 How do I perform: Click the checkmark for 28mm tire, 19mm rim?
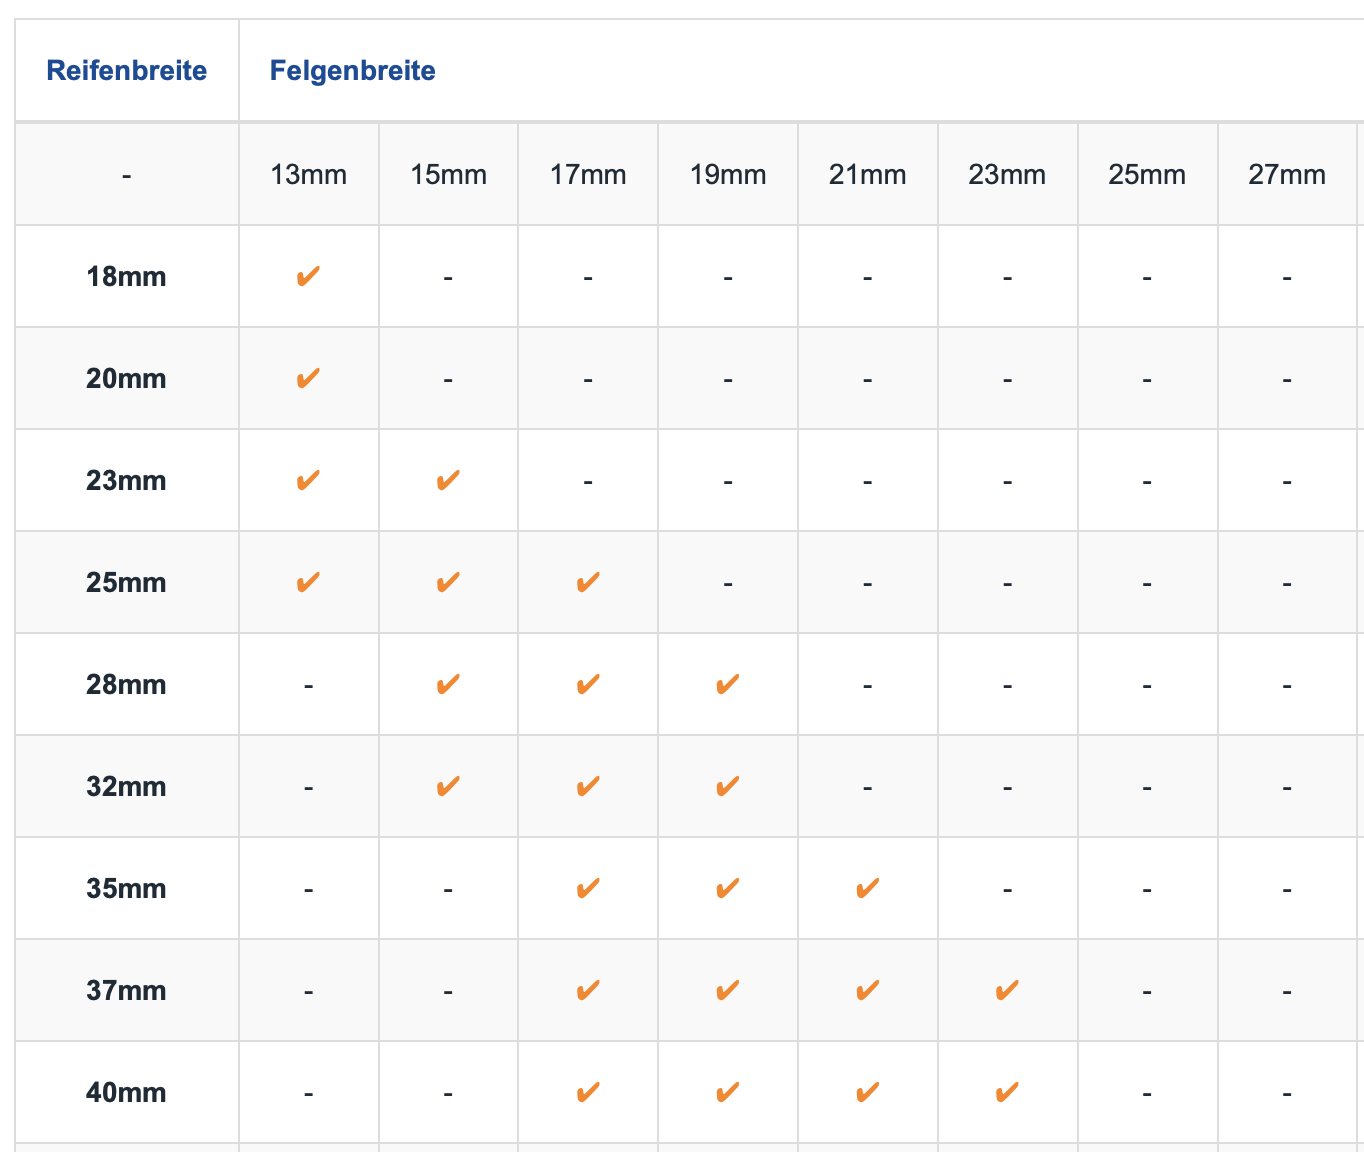[x=728, y=685]
